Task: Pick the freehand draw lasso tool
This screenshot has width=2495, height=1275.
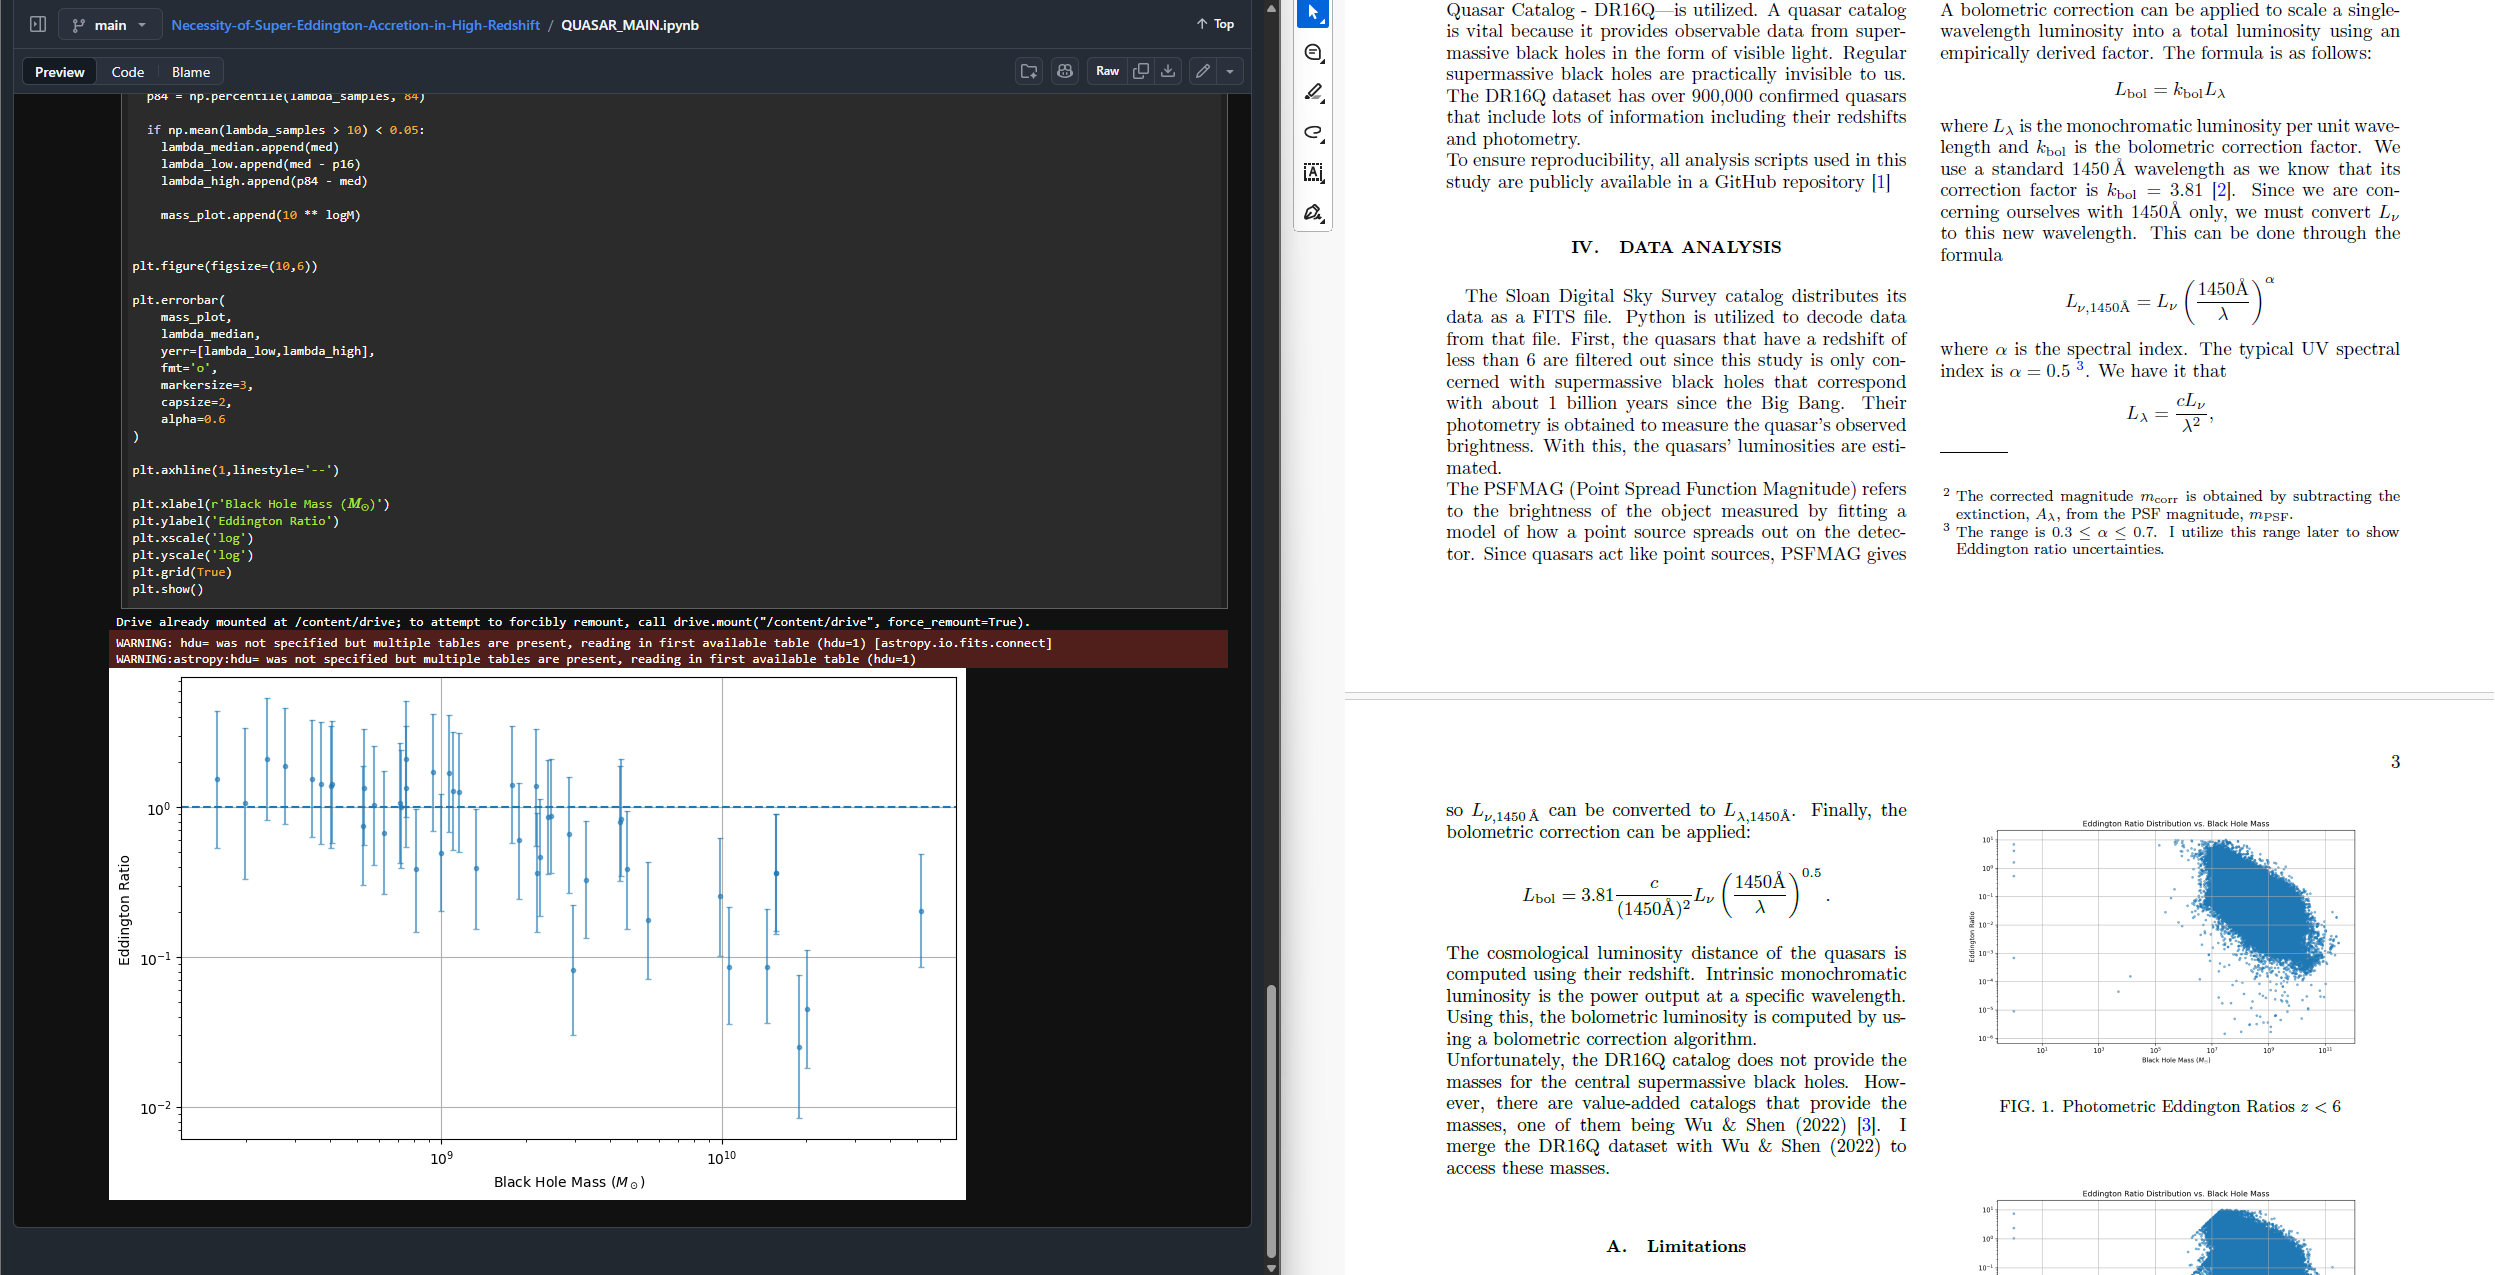Action: click(x=1314, y=133)
